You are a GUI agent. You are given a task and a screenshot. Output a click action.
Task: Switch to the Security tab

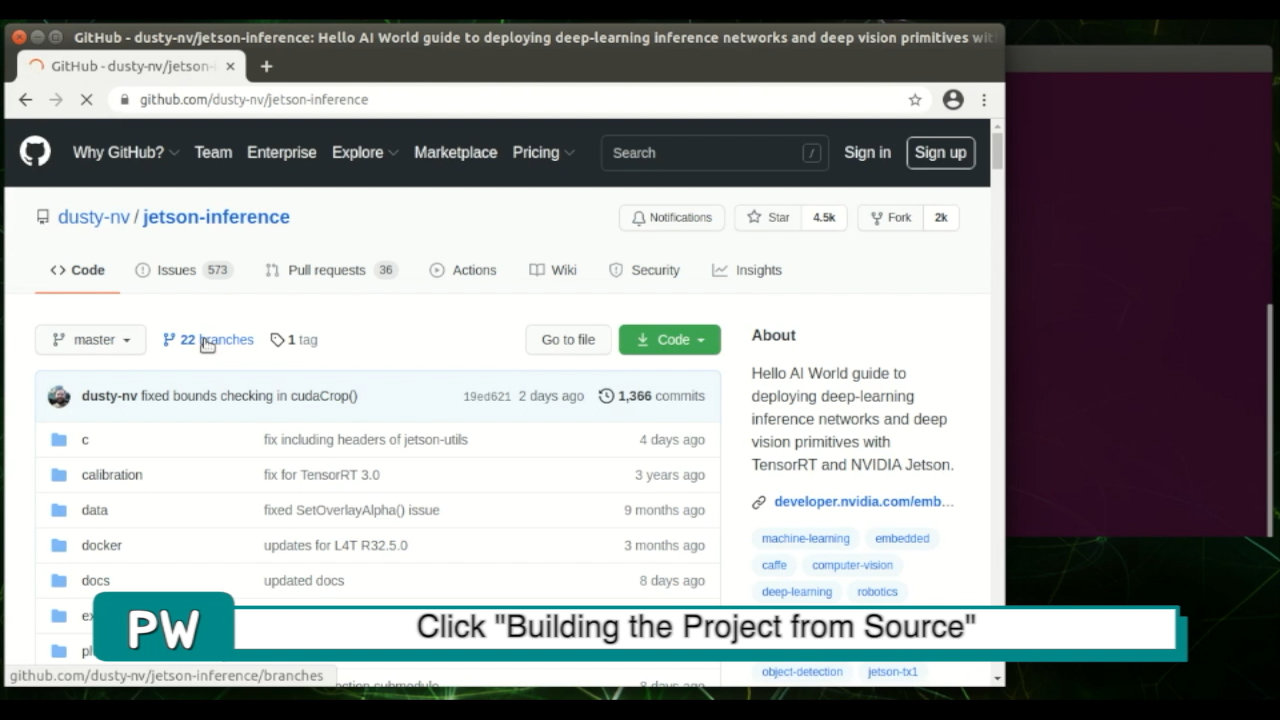645,270
